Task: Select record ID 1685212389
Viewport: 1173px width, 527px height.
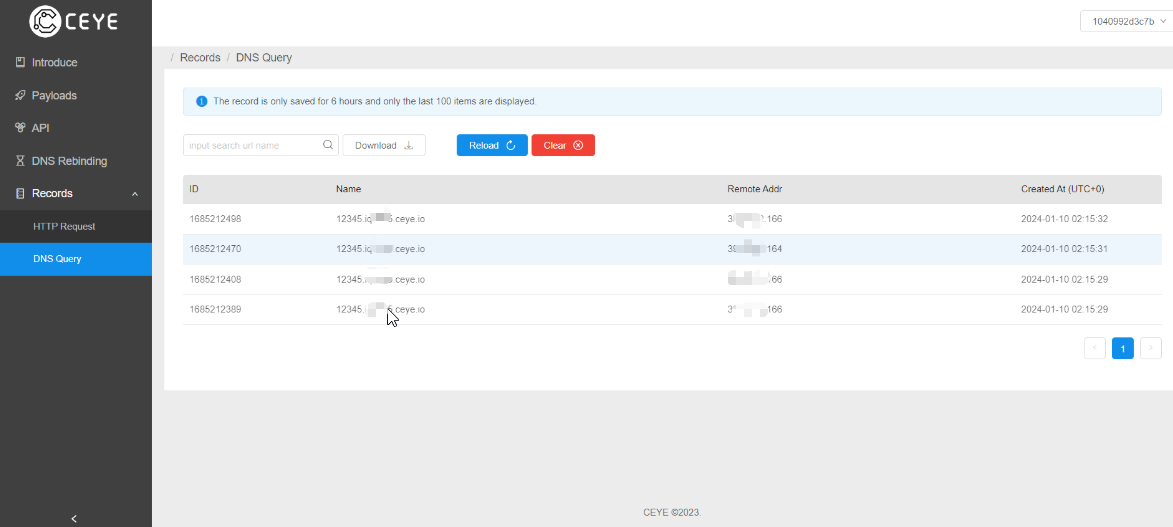Action: pos(215,309)
